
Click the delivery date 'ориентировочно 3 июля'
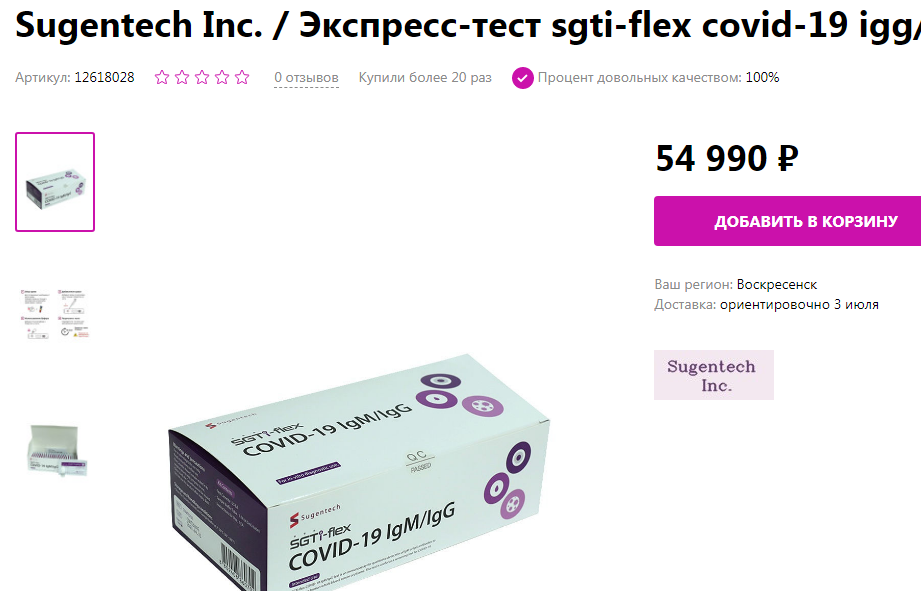tap(799, 304)
